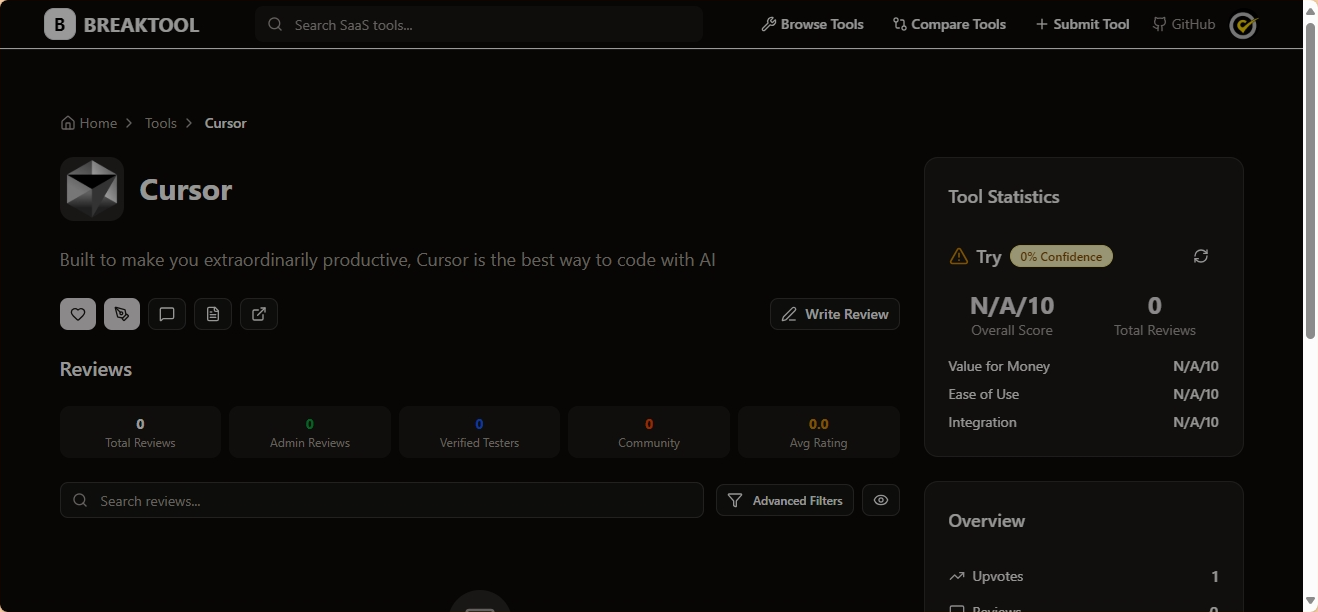
Task: Click the warning triangle next to Try
Action: [958, 256]
